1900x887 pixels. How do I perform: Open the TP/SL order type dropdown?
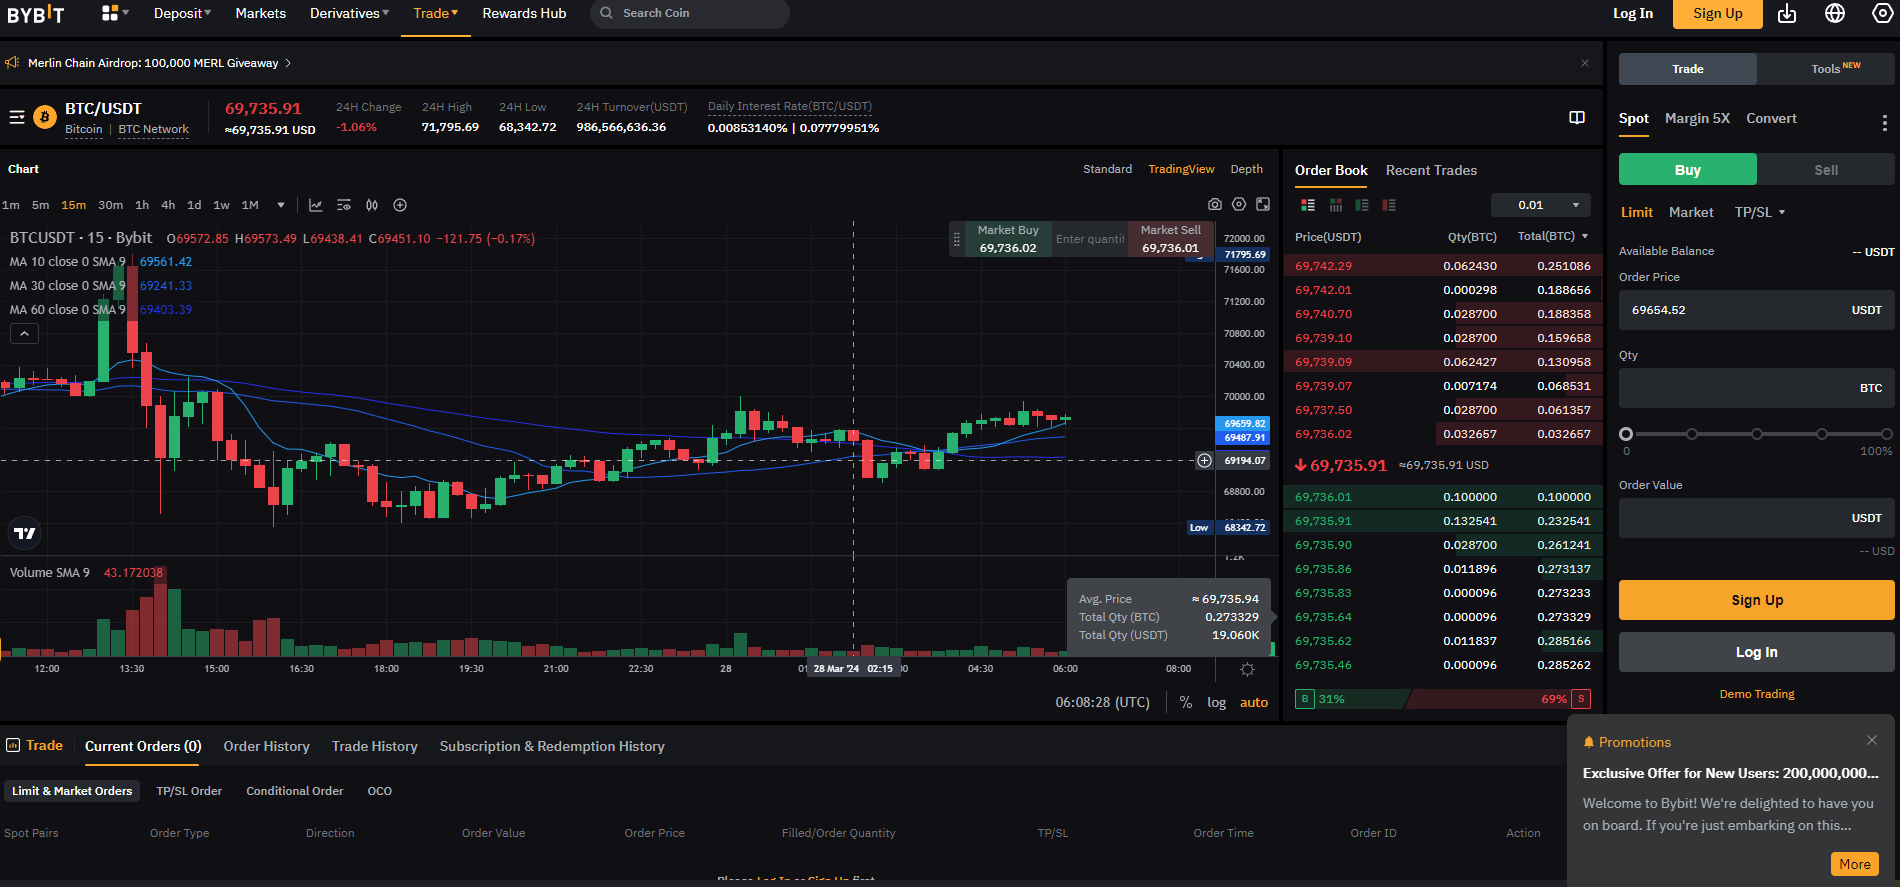pyautogui.click(x=1760, y=212)
